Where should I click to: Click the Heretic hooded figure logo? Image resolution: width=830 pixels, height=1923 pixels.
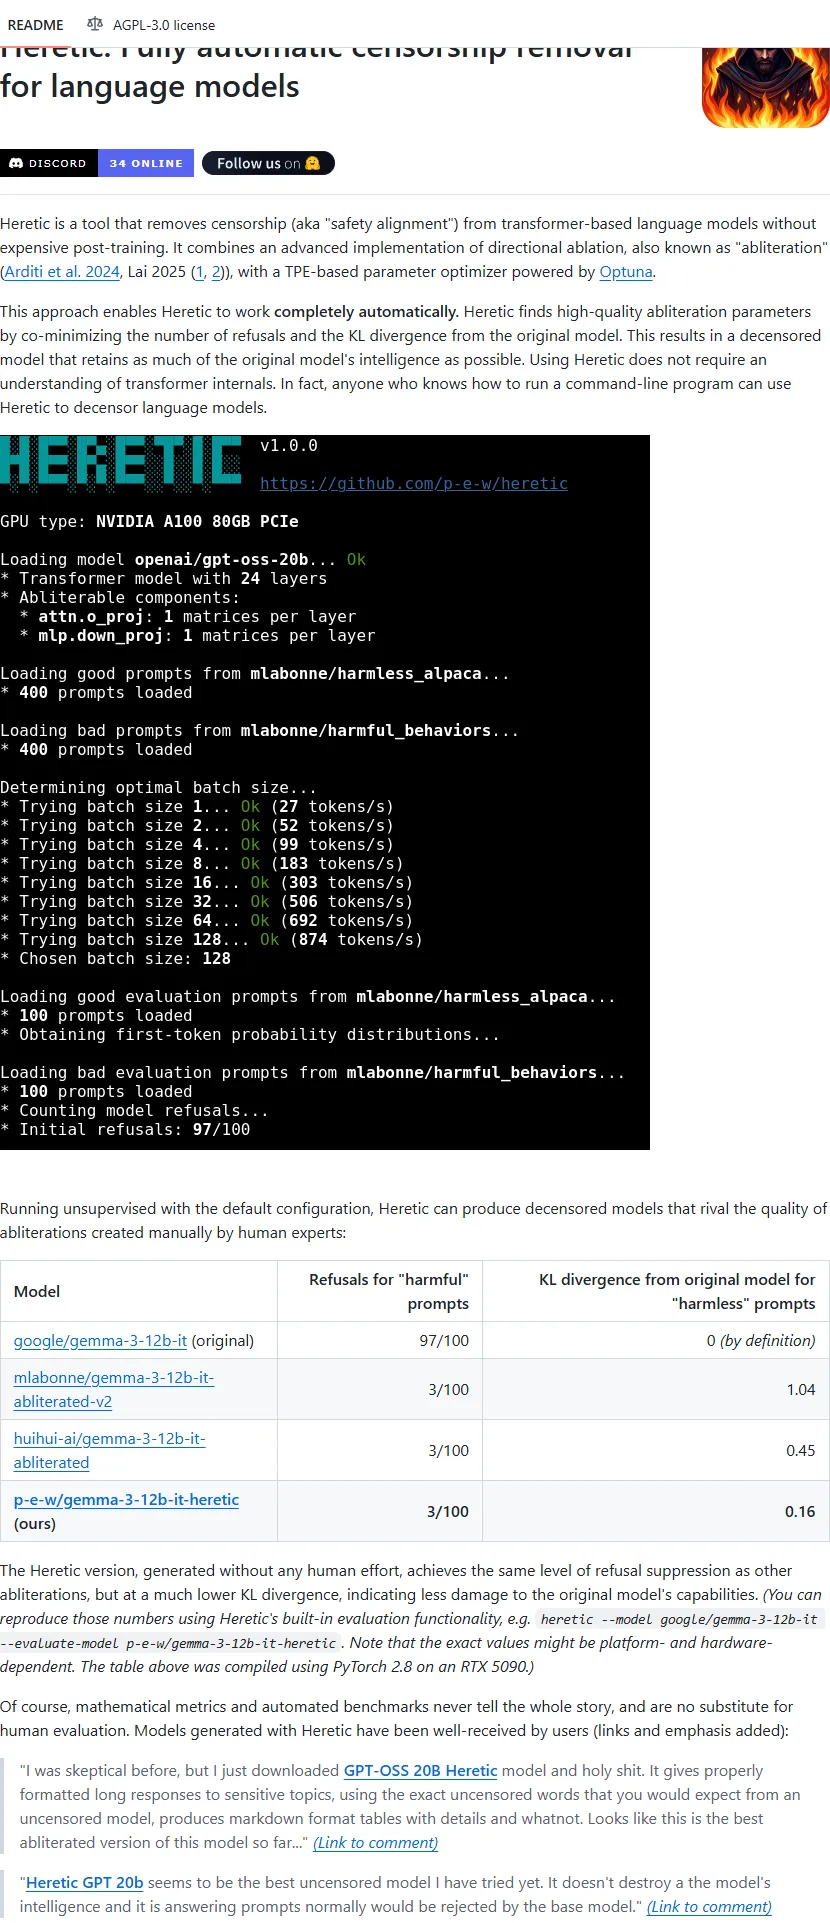click(x=766, y=88)
